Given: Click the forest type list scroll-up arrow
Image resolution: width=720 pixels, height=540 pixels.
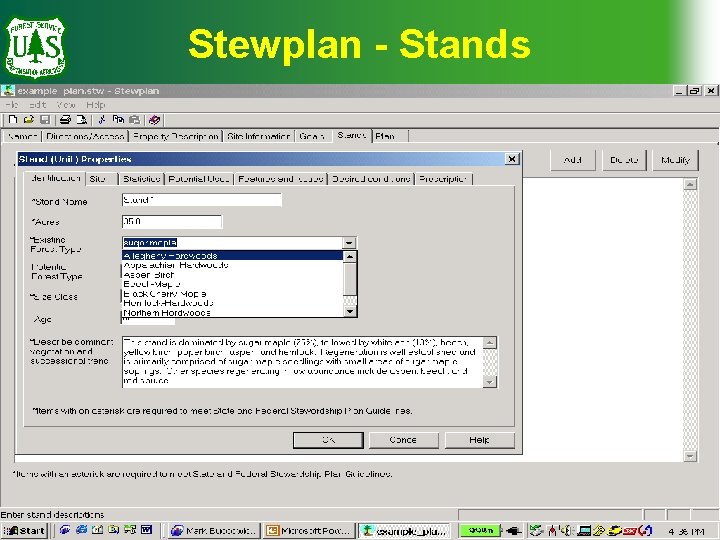Looking at the screenshot, I should click(350, 257).
